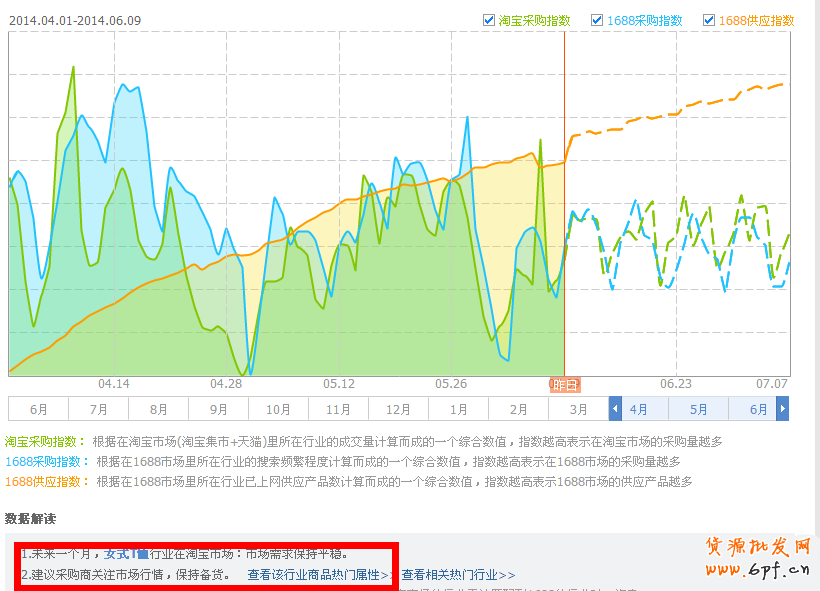Viewport: 820px width, 591px height.
Task: Select 6月 at the start of timeline
Action: (39, 409)
